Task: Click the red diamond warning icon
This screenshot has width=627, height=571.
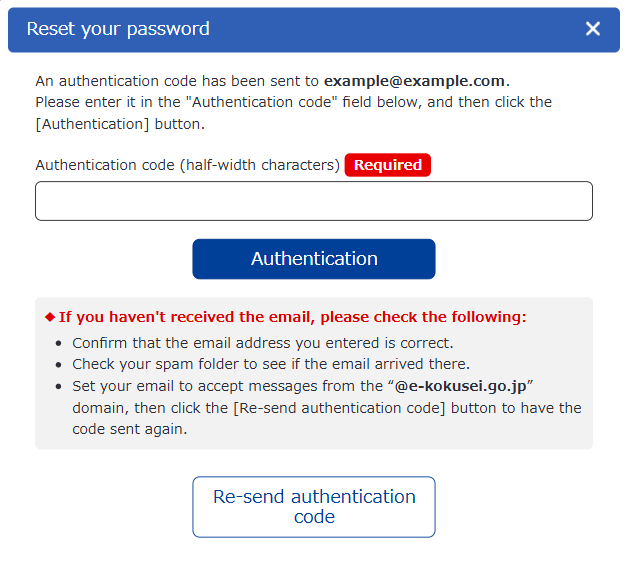Action: pyautogui.click(x=50, y=317)
